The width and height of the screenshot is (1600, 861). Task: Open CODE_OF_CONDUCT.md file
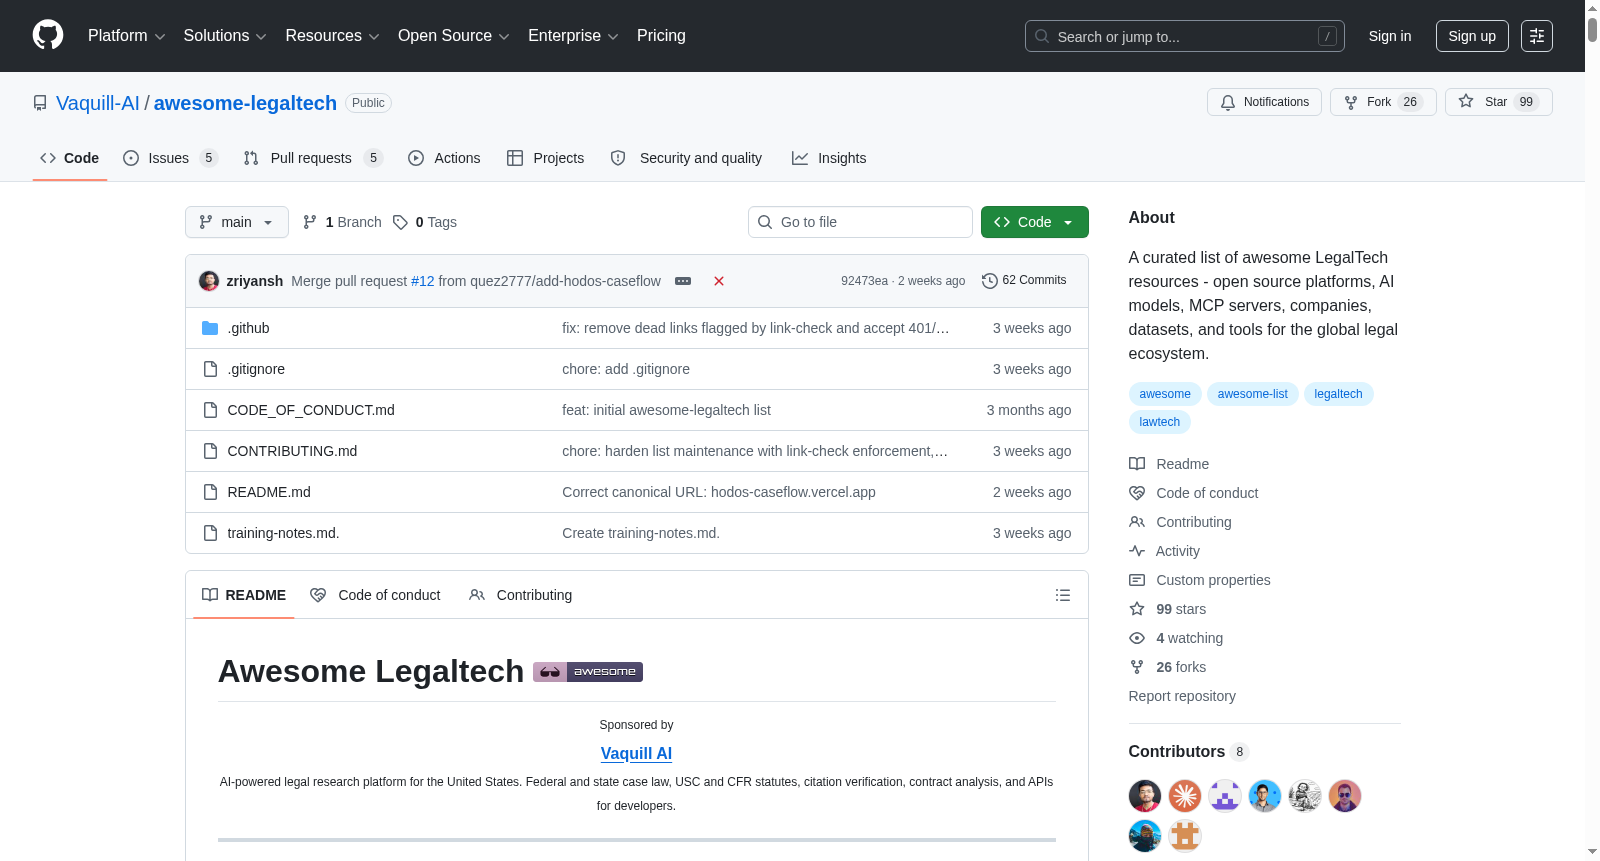pyautogui.click(x=311, y=410)
